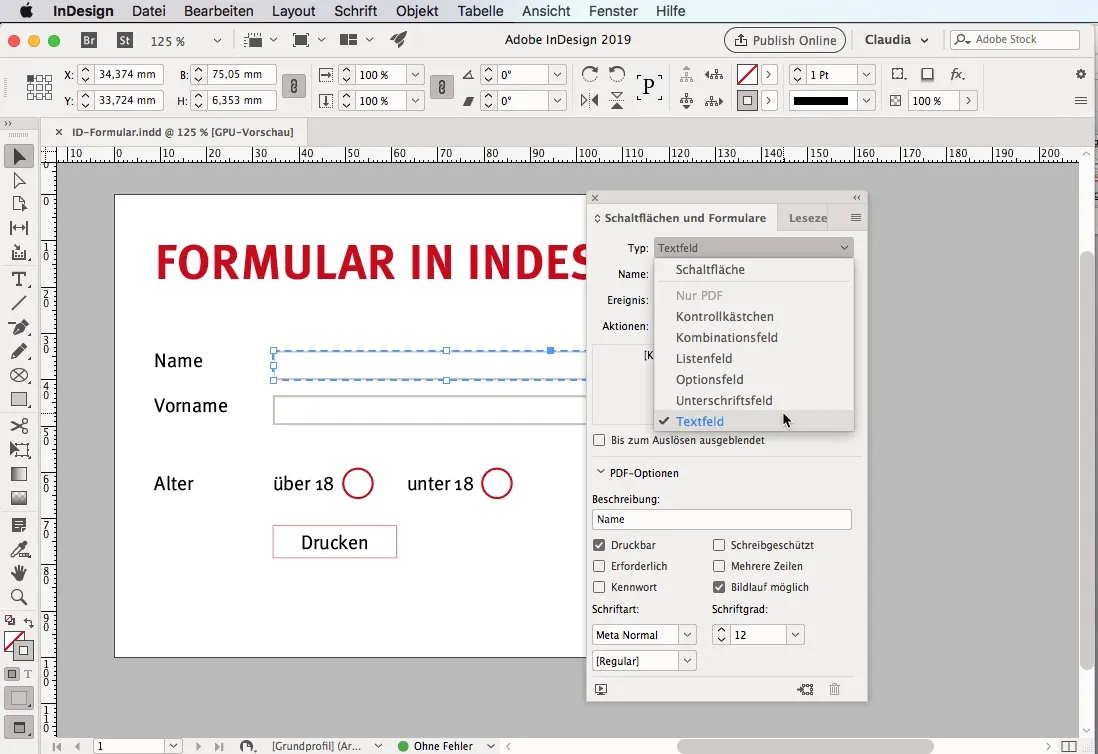Activate the Direct Selection tool

tap(18, 179)
